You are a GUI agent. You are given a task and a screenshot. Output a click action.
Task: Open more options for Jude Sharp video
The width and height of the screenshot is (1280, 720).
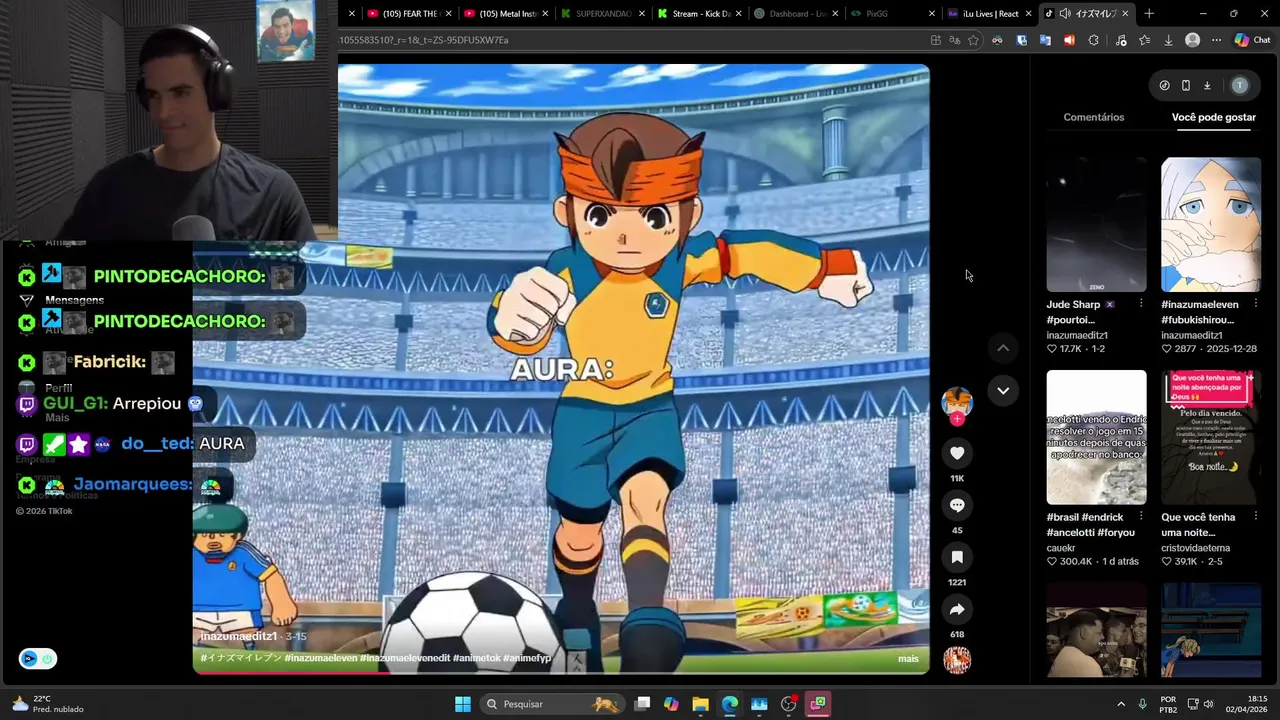[x=1141, y=304]
